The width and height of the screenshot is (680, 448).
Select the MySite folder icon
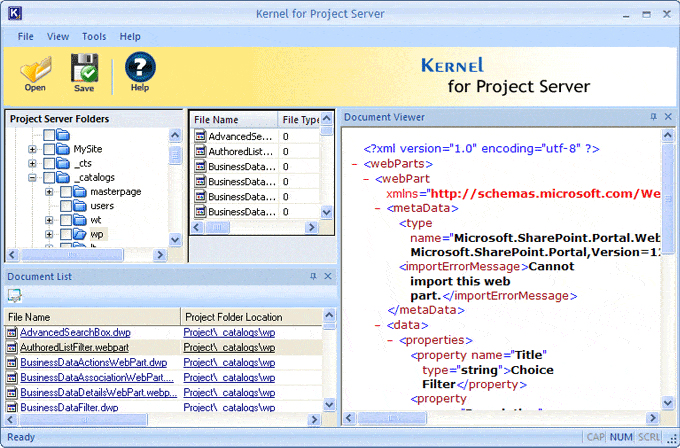point(63,149)
